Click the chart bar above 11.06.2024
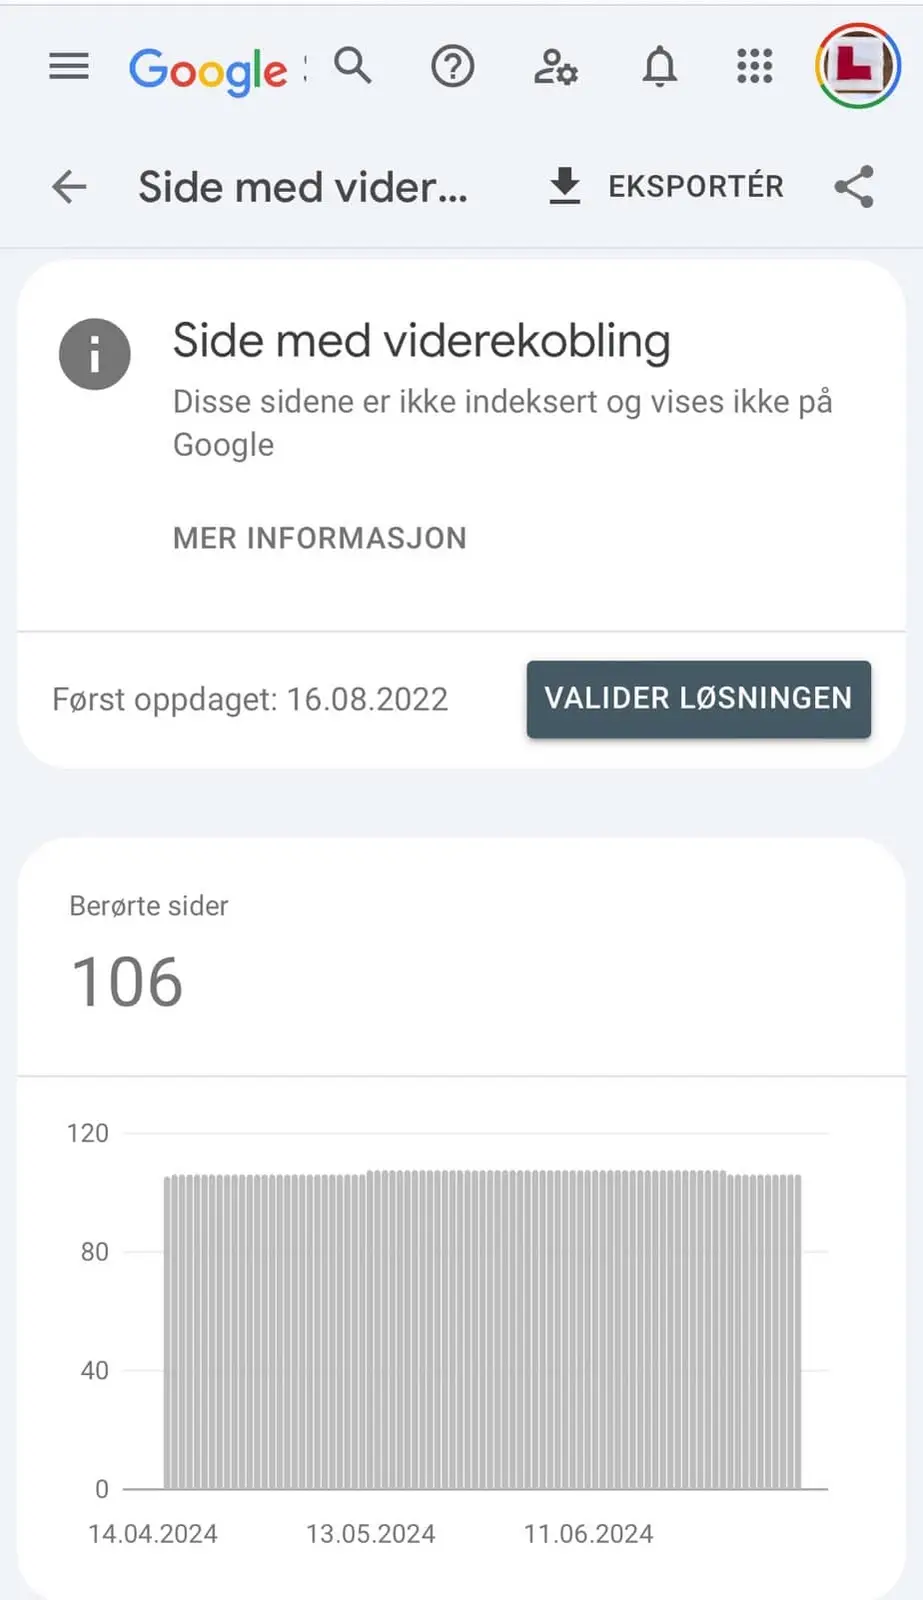The width and height of the screenshot is (923, 1600). 588,1330
